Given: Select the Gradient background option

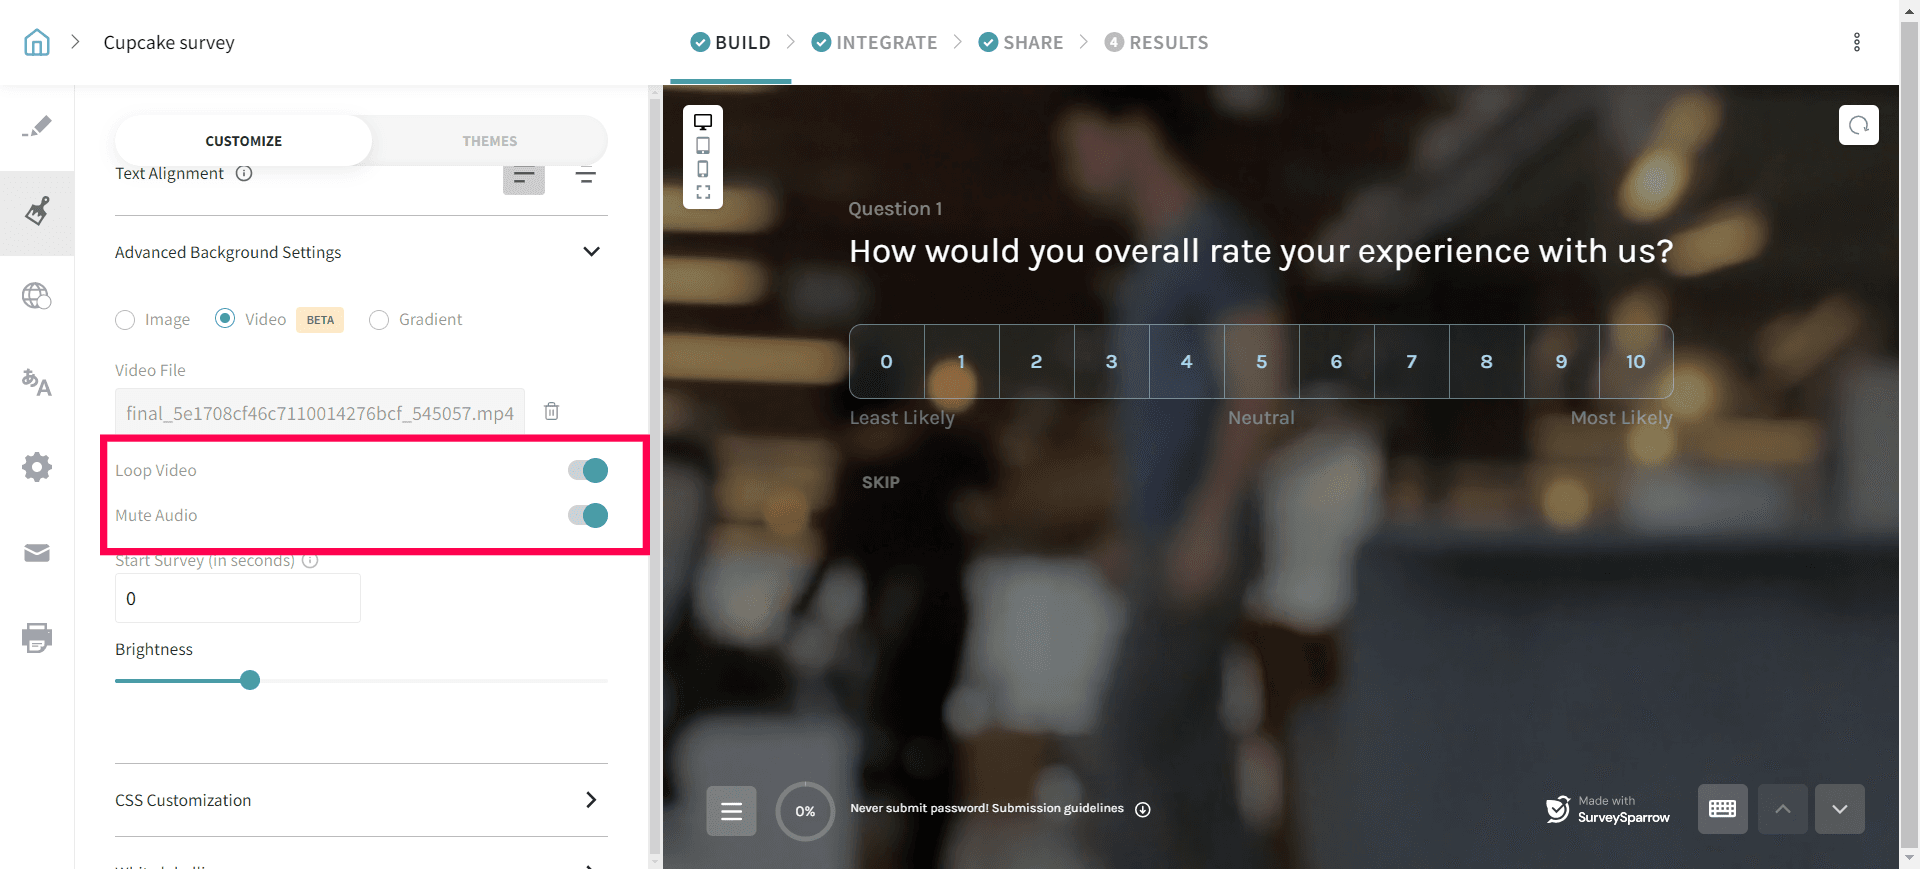Looking at the screenshot, I should coord(379,320).
